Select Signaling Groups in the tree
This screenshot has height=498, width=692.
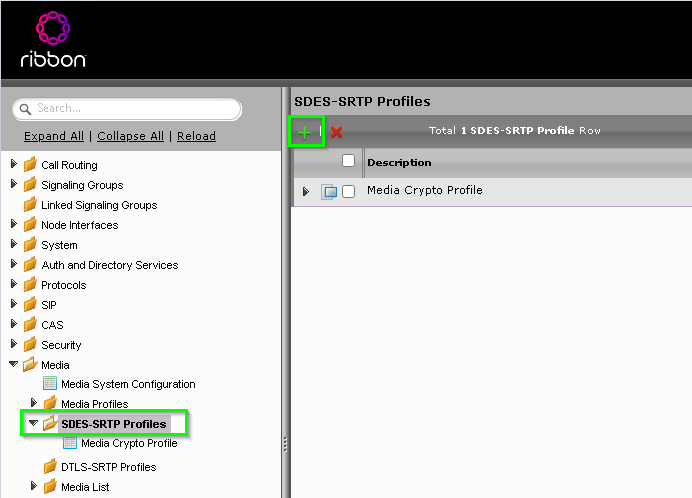(x=82, y=185)
